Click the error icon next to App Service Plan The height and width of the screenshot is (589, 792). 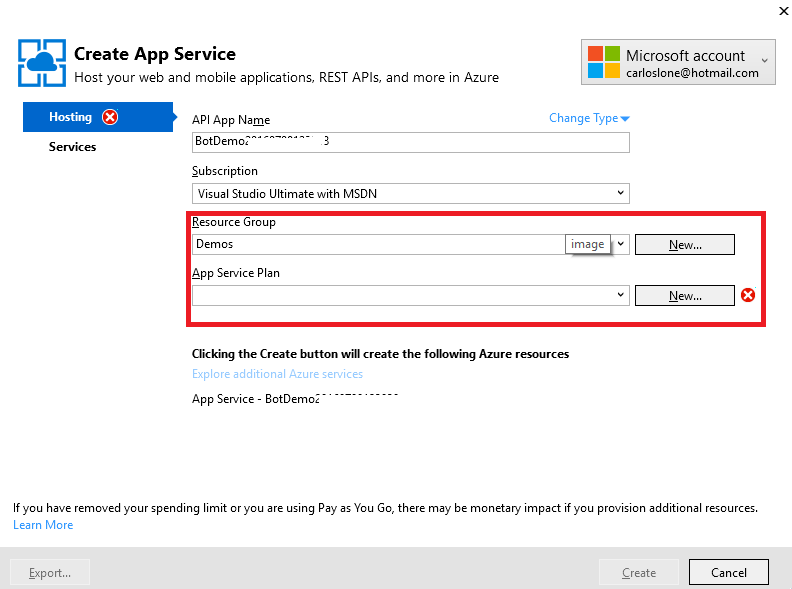(748, 295)
